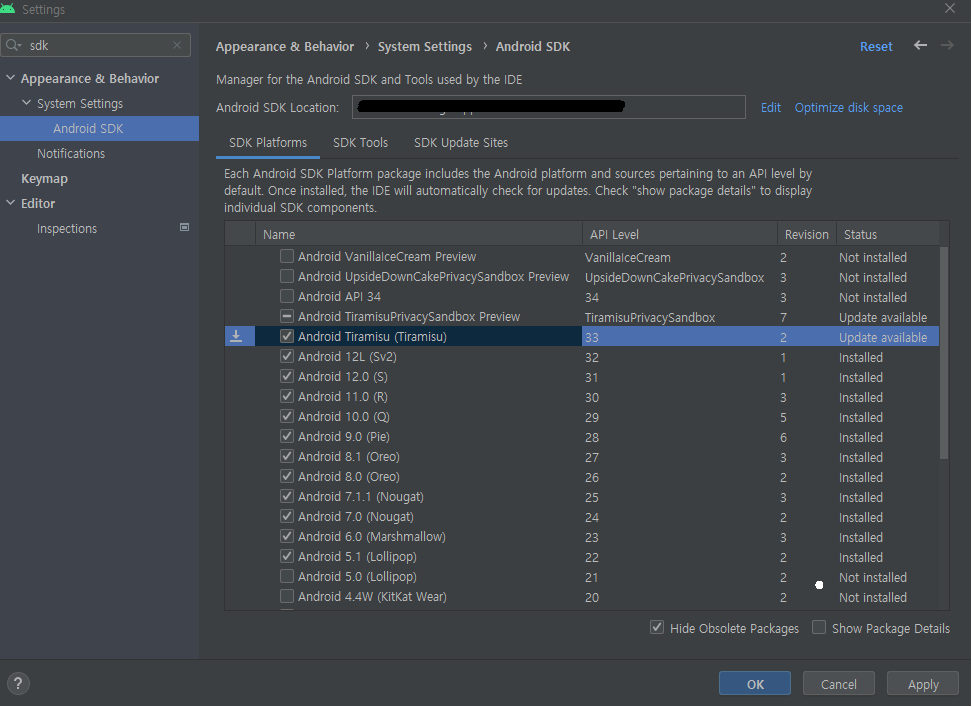The image size is (972, 707).
Task: Click the SDK platforms table scrollbar
Action: coord(943,353)
